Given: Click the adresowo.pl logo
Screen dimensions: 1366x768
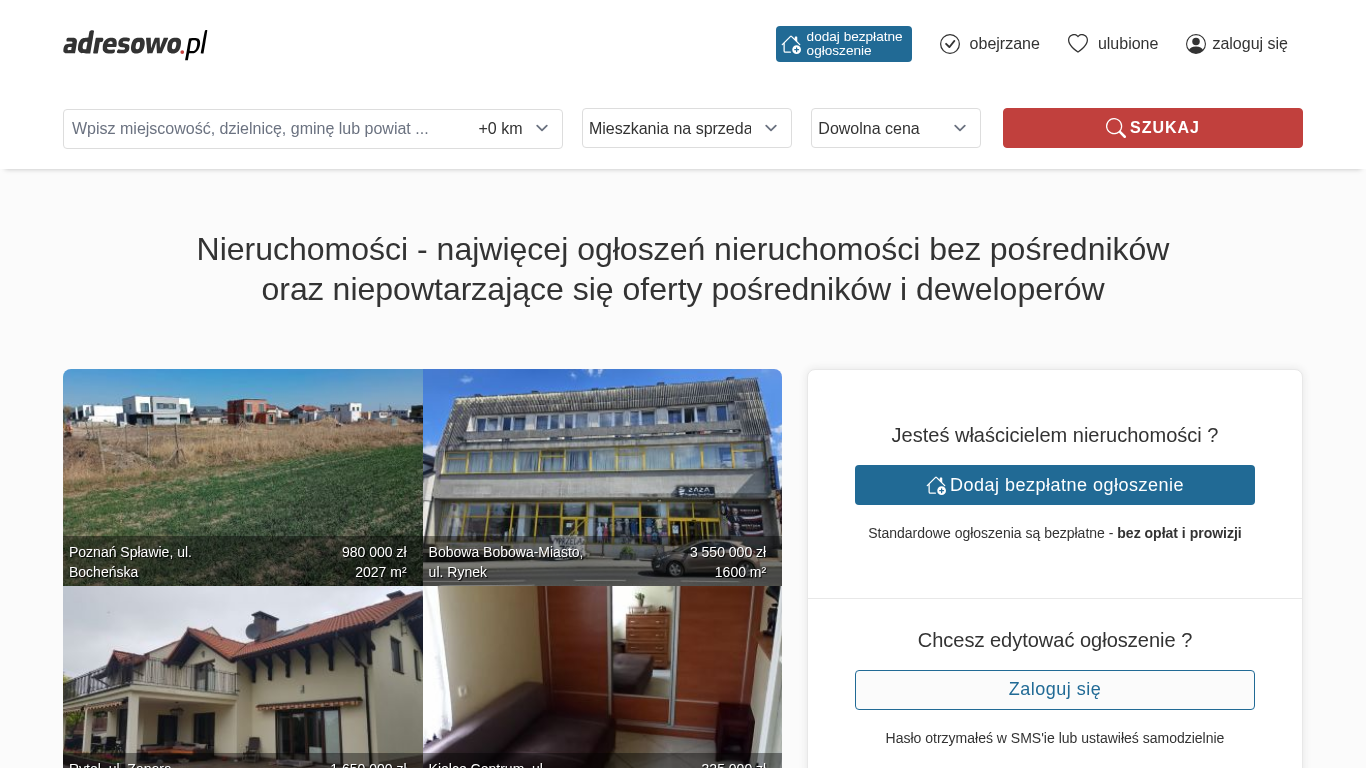Looking at the screenshot, I should 135,44.
